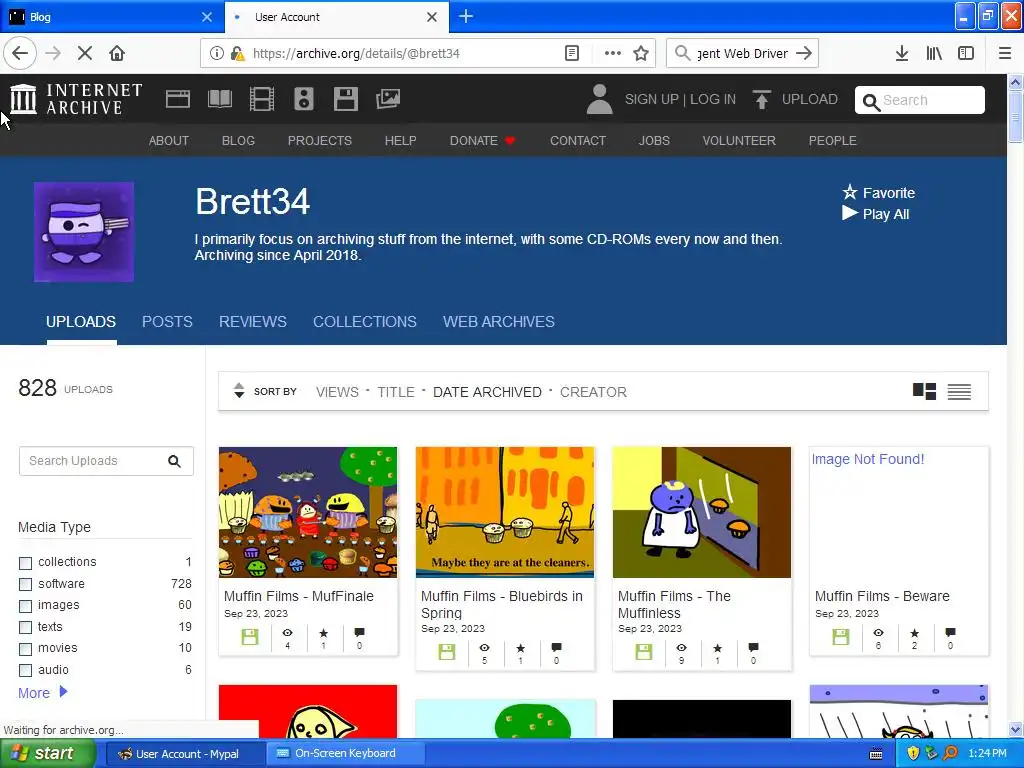
Task: Open browser home page icon
Action: (x=117, y=53)
